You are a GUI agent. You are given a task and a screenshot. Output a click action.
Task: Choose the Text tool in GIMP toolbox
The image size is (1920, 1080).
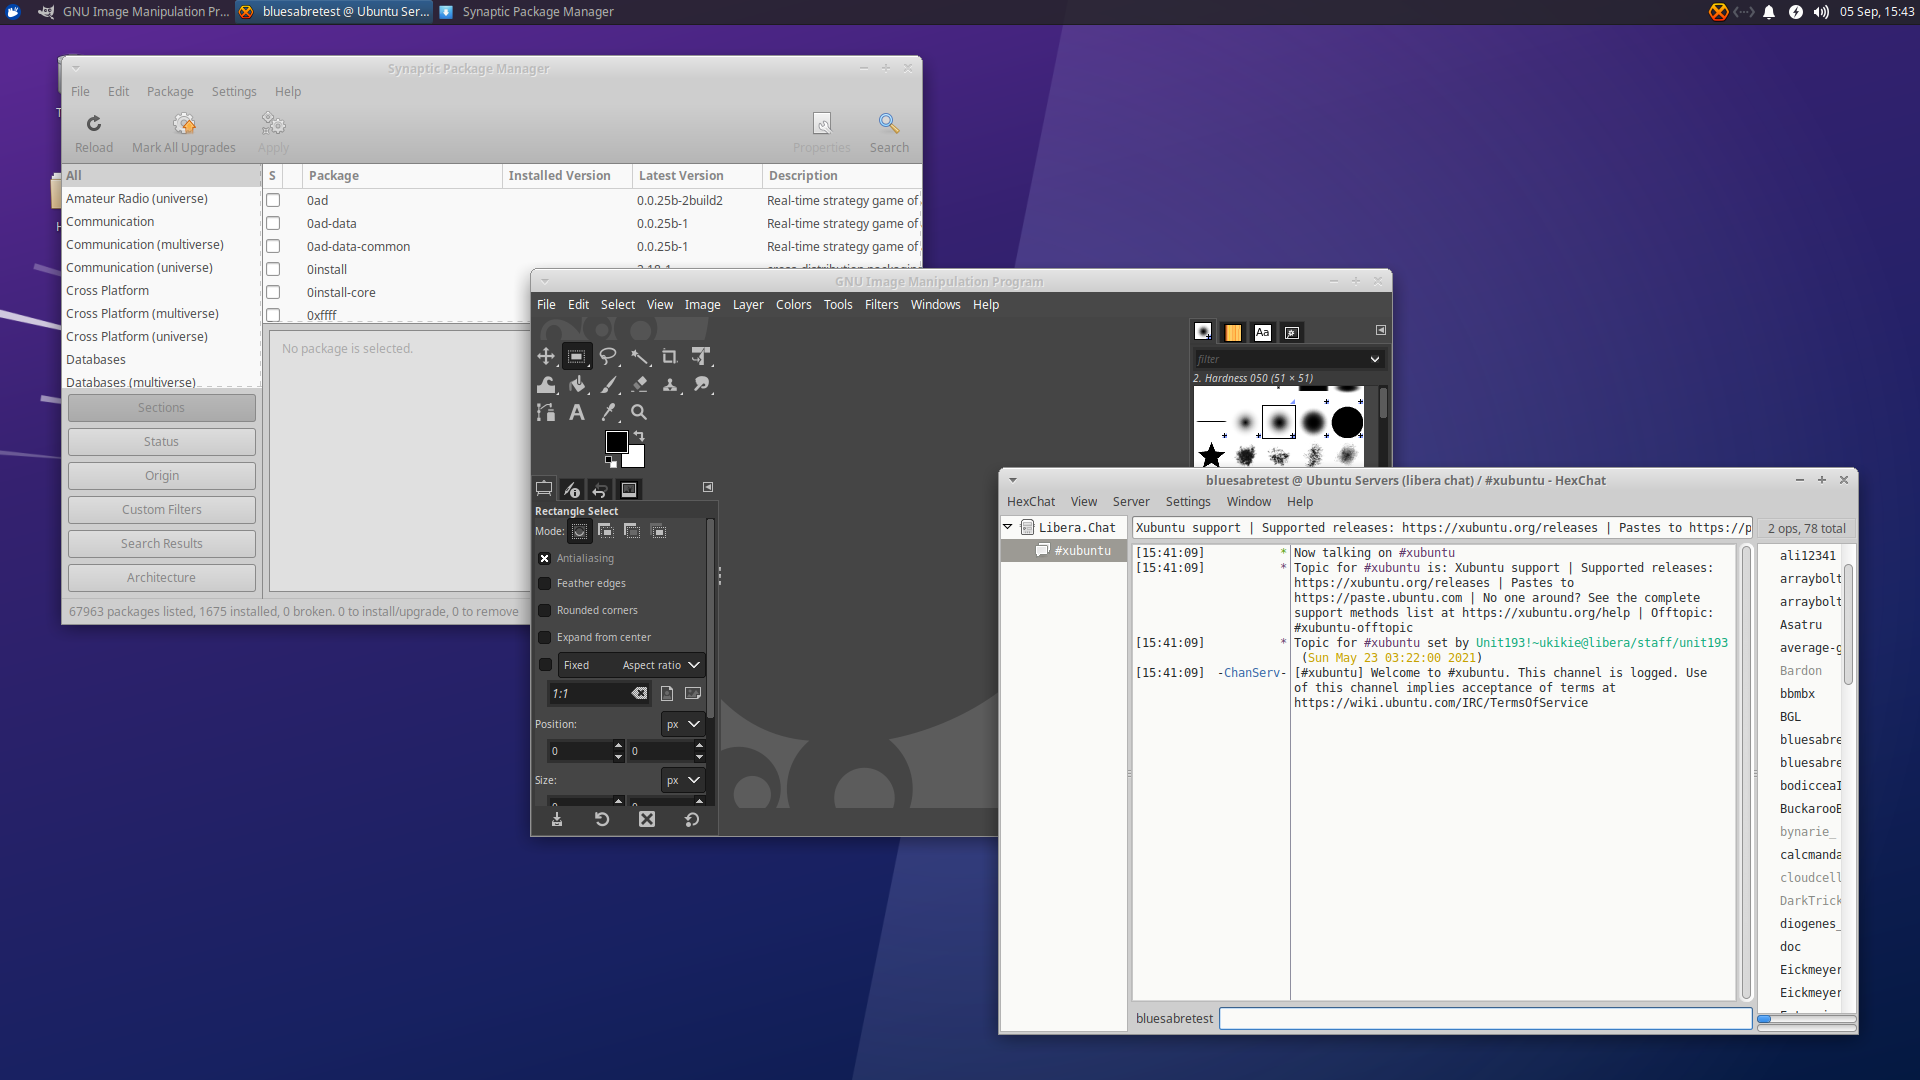pos(577,412)
